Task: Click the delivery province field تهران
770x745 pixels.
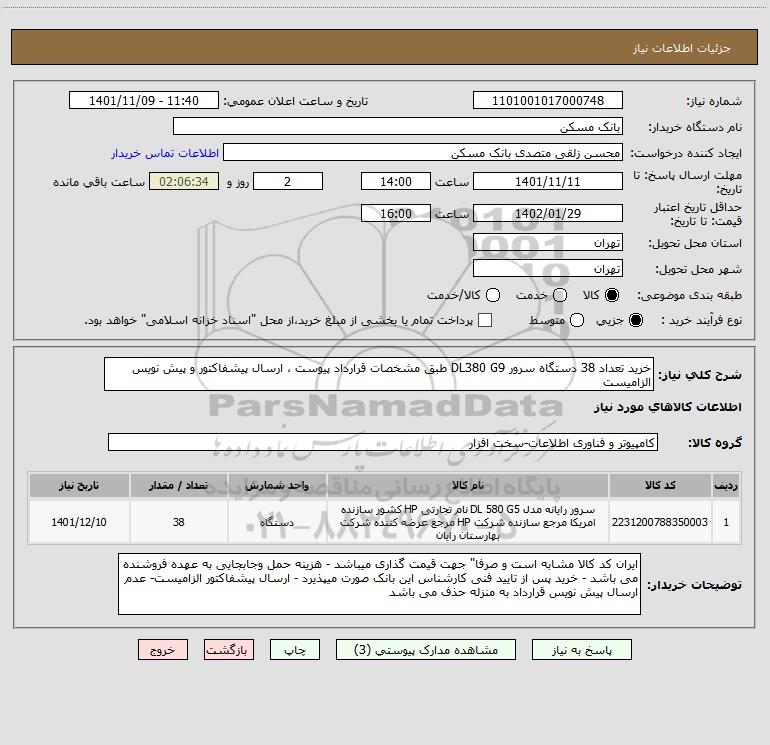Action: click(548, 242)
